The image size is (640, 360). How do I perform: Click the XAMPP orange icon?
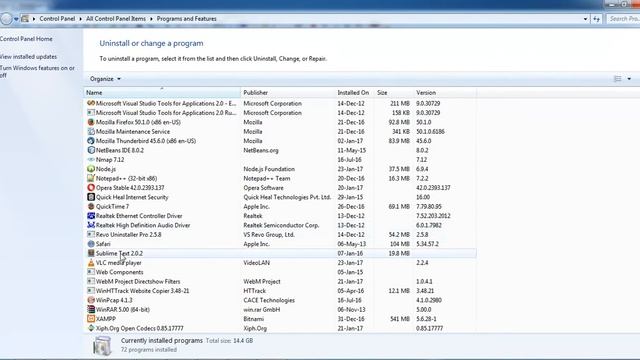91,319
